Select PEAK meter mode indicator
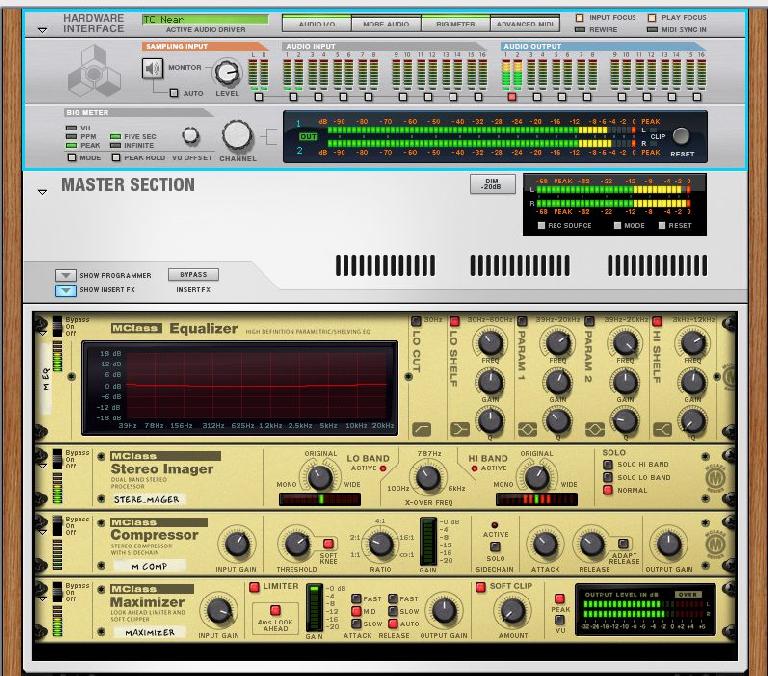 coord(72,145)
